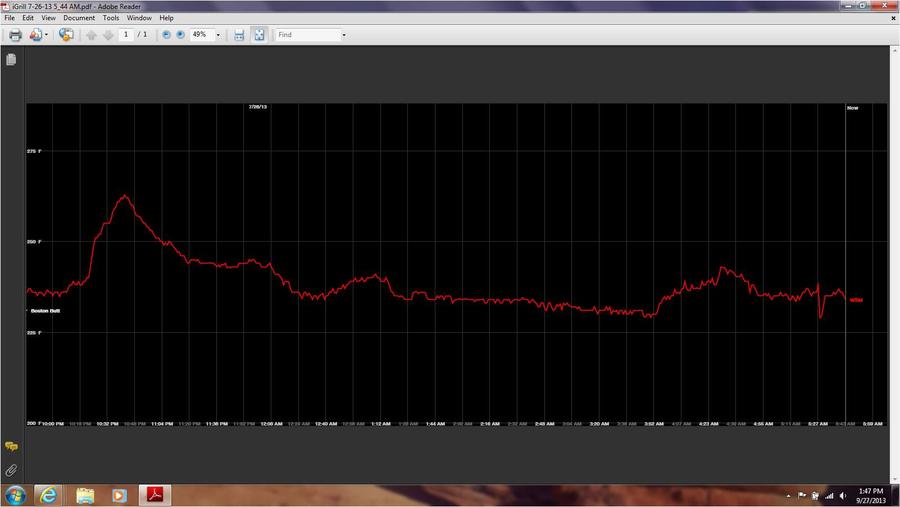Screen dimensions: 900x507
Task: Toggle fit-one-full-page view mode
Action: point(259,35)
